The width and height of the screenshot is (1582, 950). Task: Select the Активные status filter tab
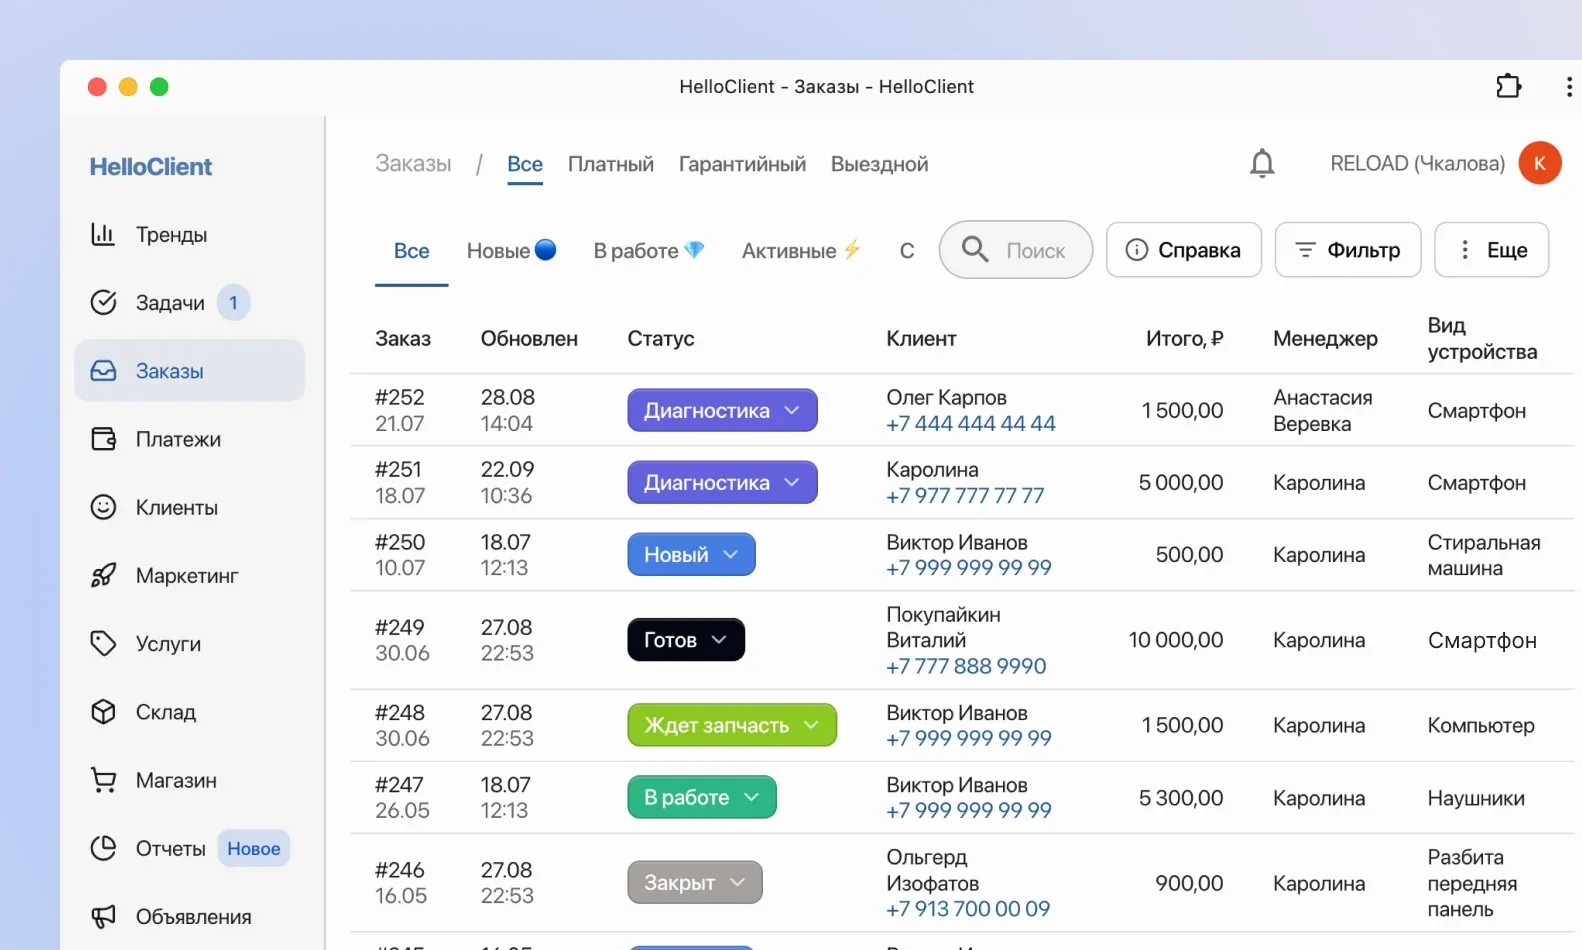point(801,251)
